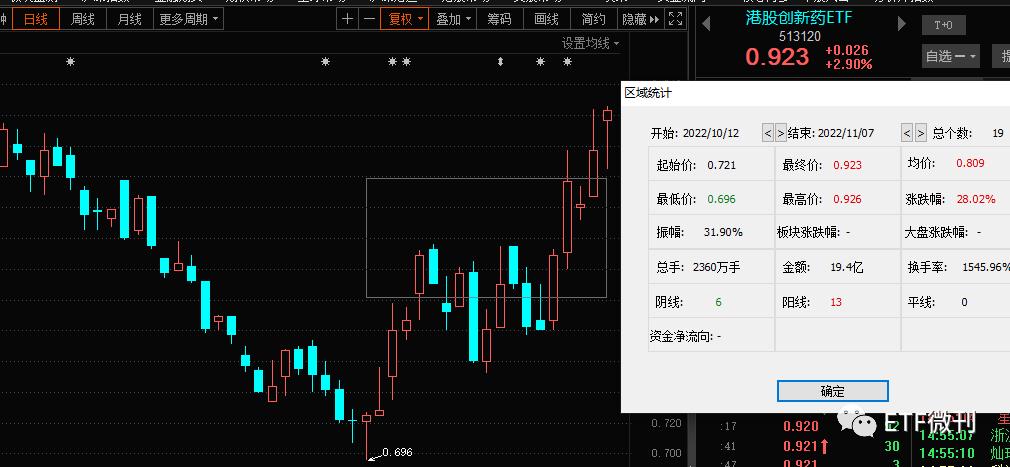Move 开始 date earlier with its < button
The width and height of the screenshot is (1010, 467).
click(767, 133)
